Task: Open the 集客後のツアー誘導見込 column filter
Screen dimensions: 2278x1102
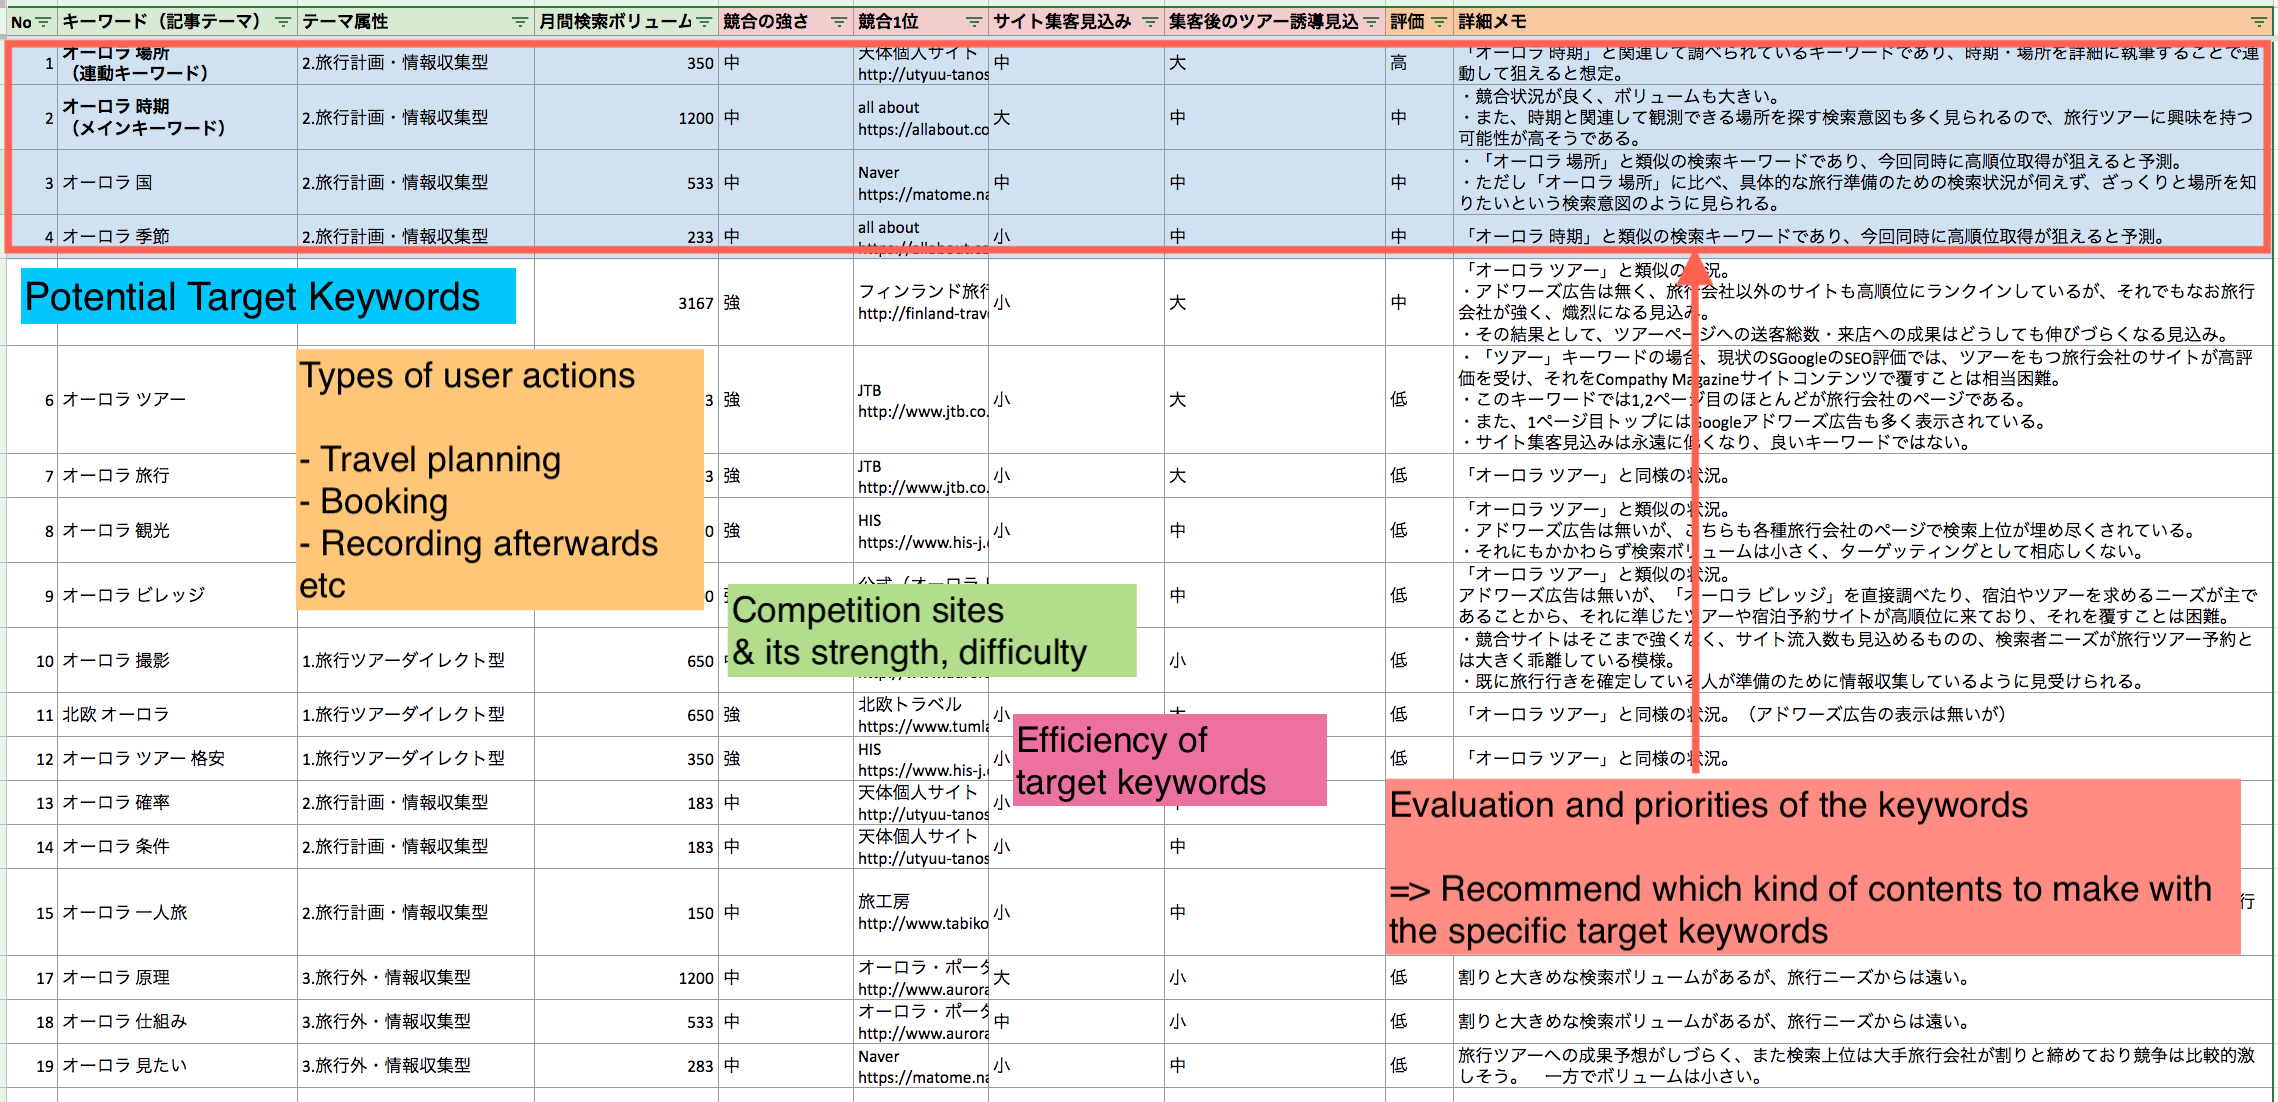Action: click(x=1371, y=22)
